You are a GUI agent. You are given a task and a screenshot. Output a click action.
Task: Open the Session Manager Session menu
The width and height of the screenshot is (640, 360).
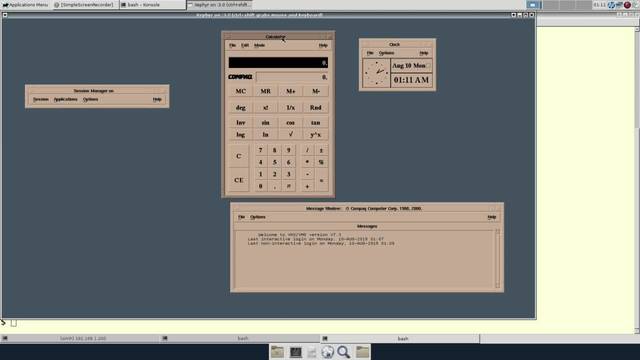click(40, 99)
